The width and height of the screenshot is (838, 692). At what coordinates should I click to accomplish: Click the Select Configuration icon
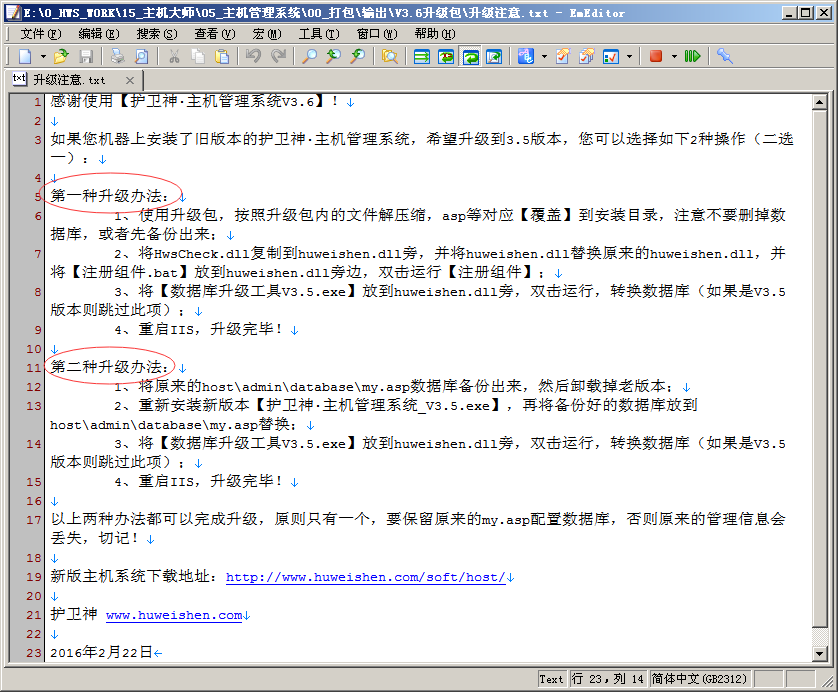(x=526, y=56)
